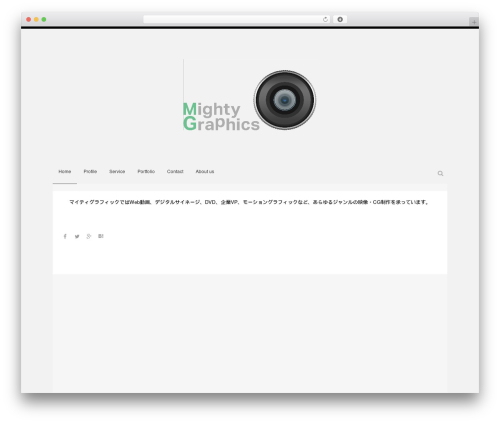Navigate to Portfolio
The image size is (500, 423).
click(146, 171)
